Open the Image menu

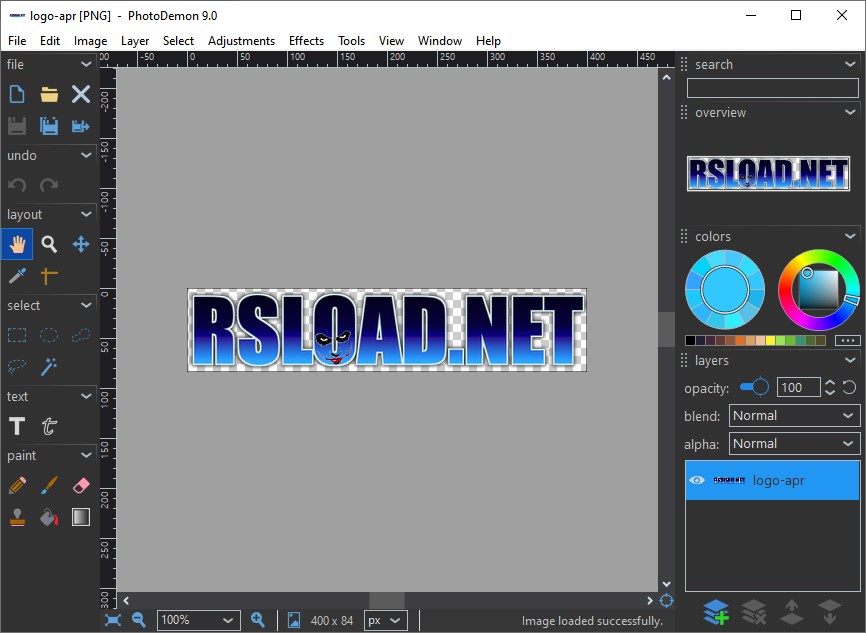click(x=91, y=40)
